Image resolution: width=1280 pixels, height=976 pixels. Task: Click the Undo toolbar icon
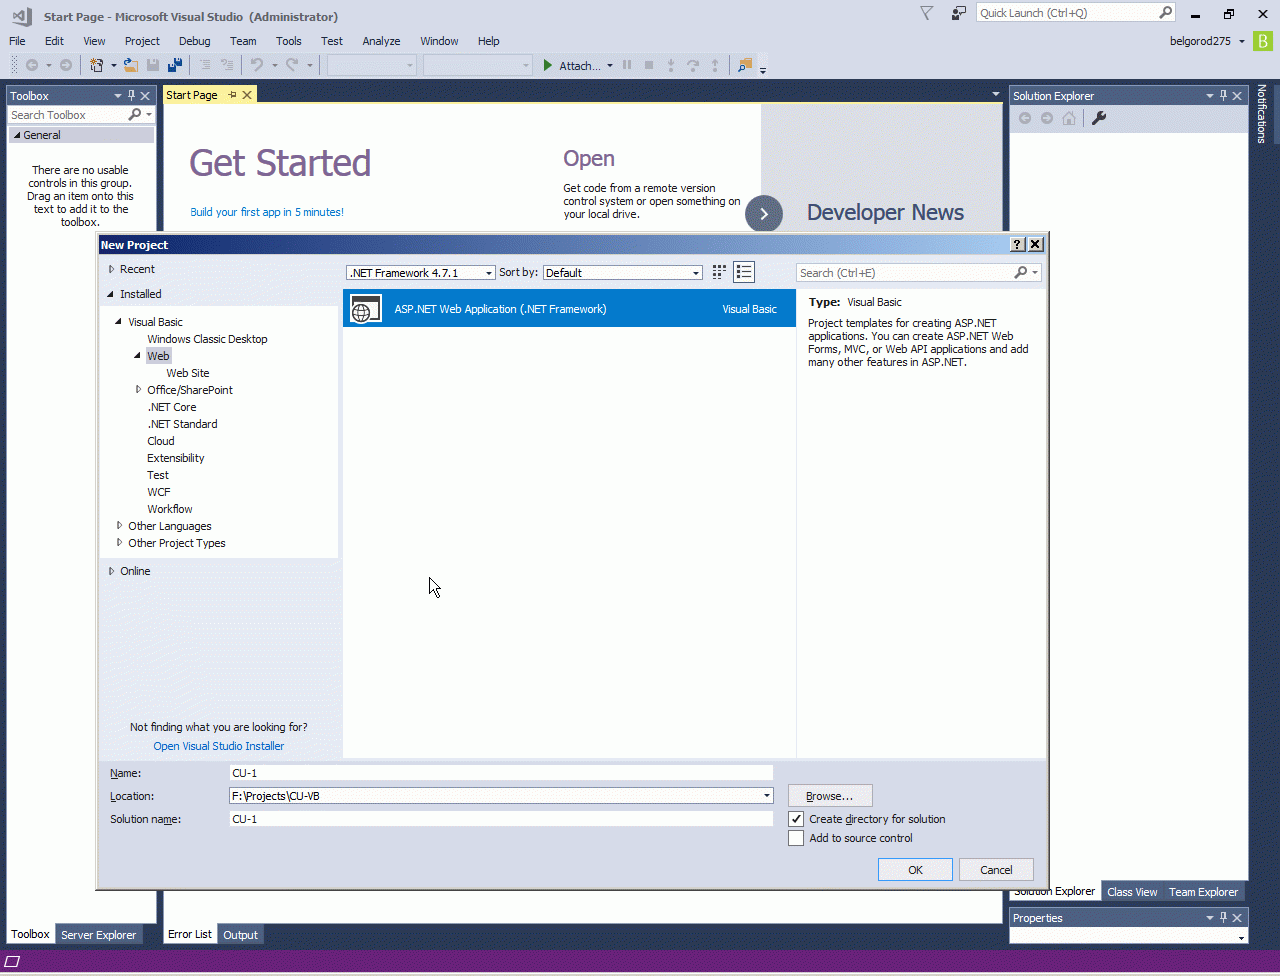pyautogui.click(x=257, y=66)
